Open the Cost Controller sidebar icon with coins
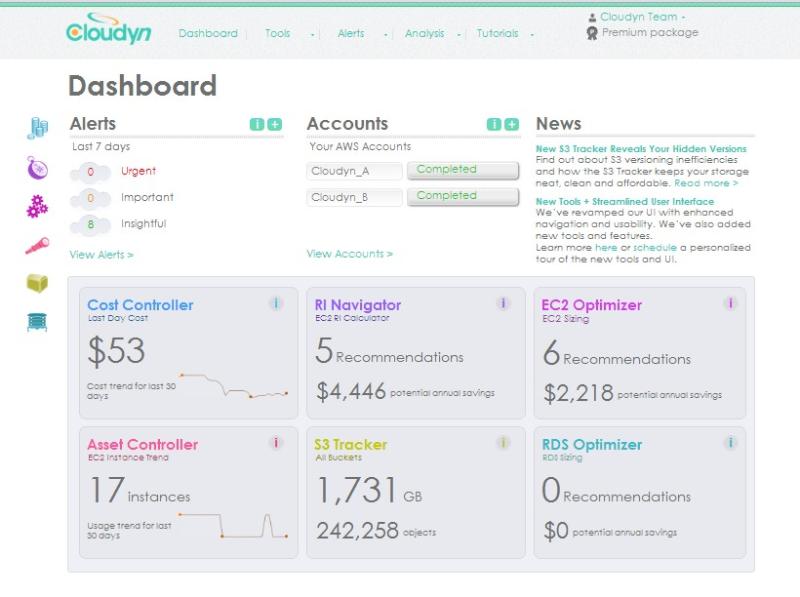 pyautogui.click(x=37, y=128)
